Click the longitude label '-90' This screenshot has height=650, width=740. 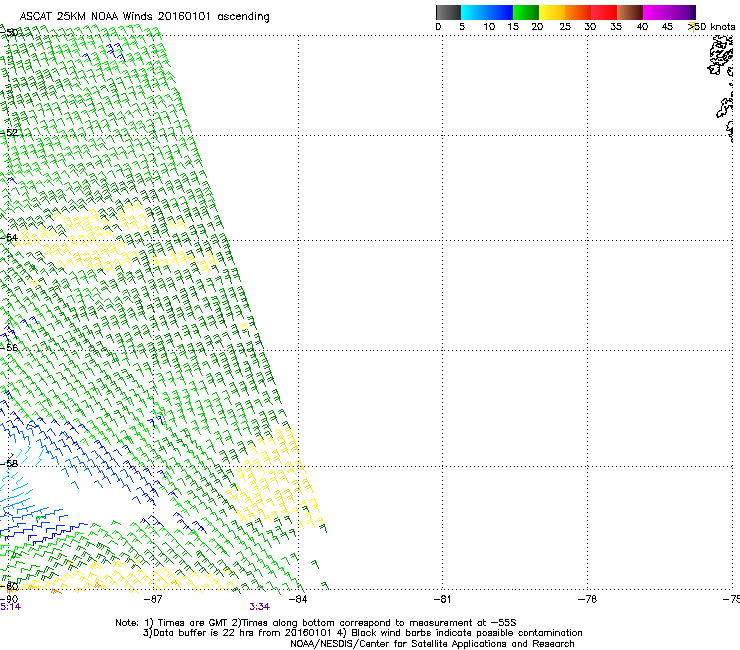[9, 599]
